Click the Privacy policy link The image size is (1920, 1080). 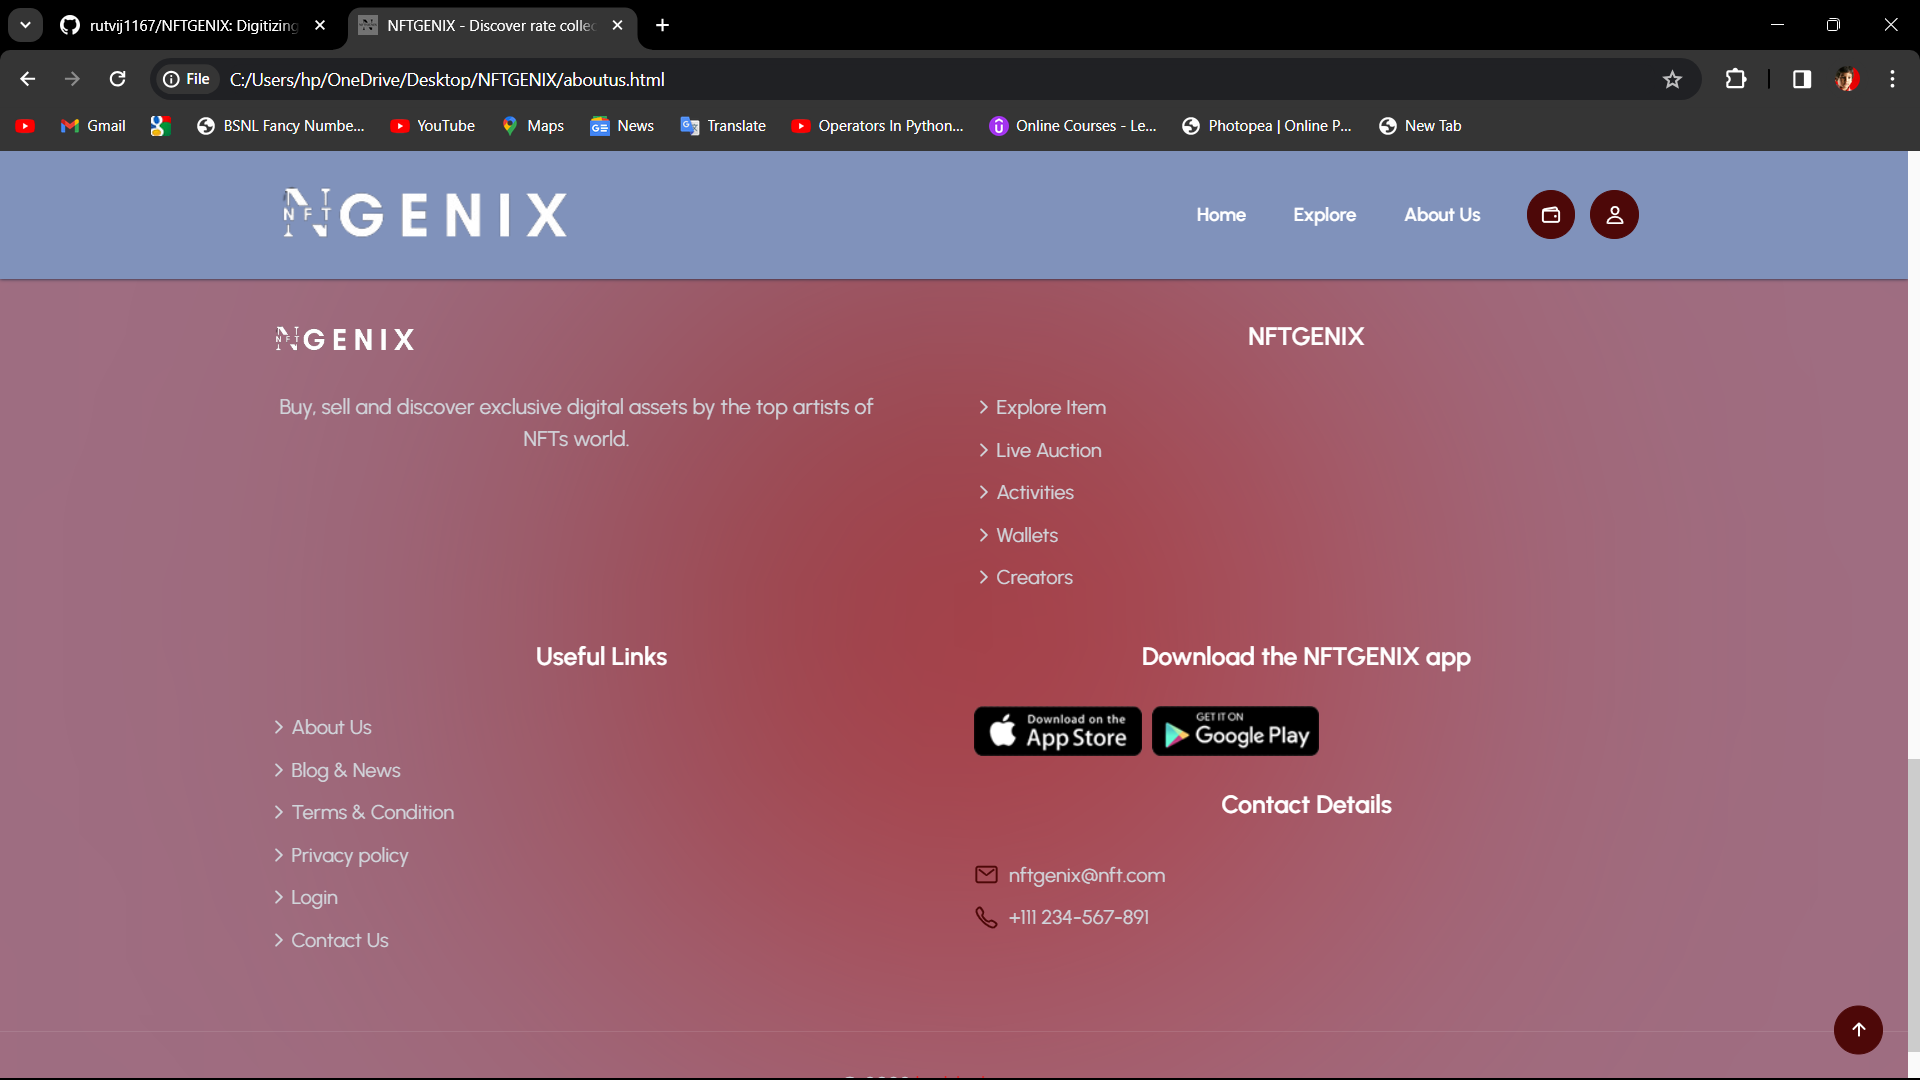349,856
